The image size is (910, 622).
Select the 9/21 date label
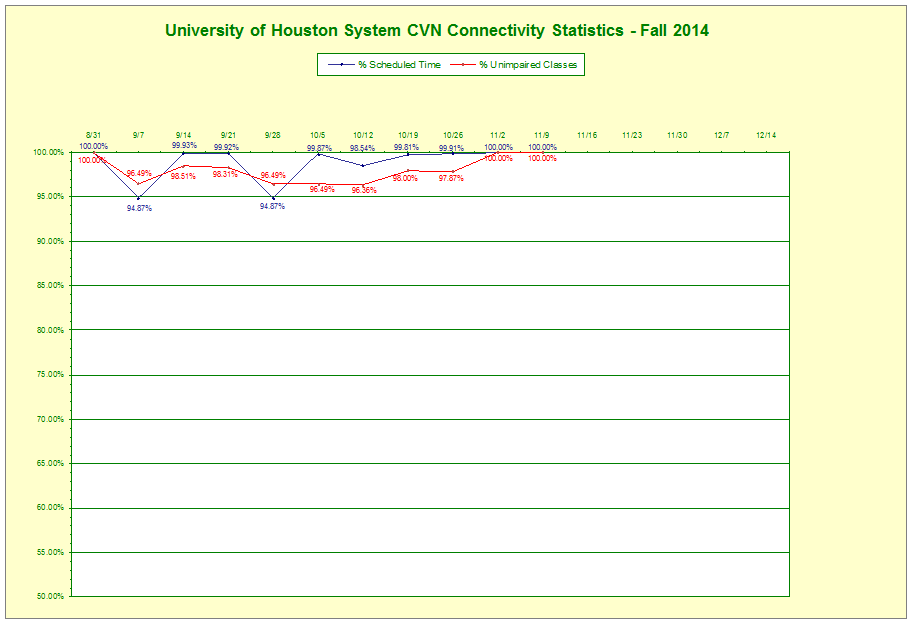228,135
